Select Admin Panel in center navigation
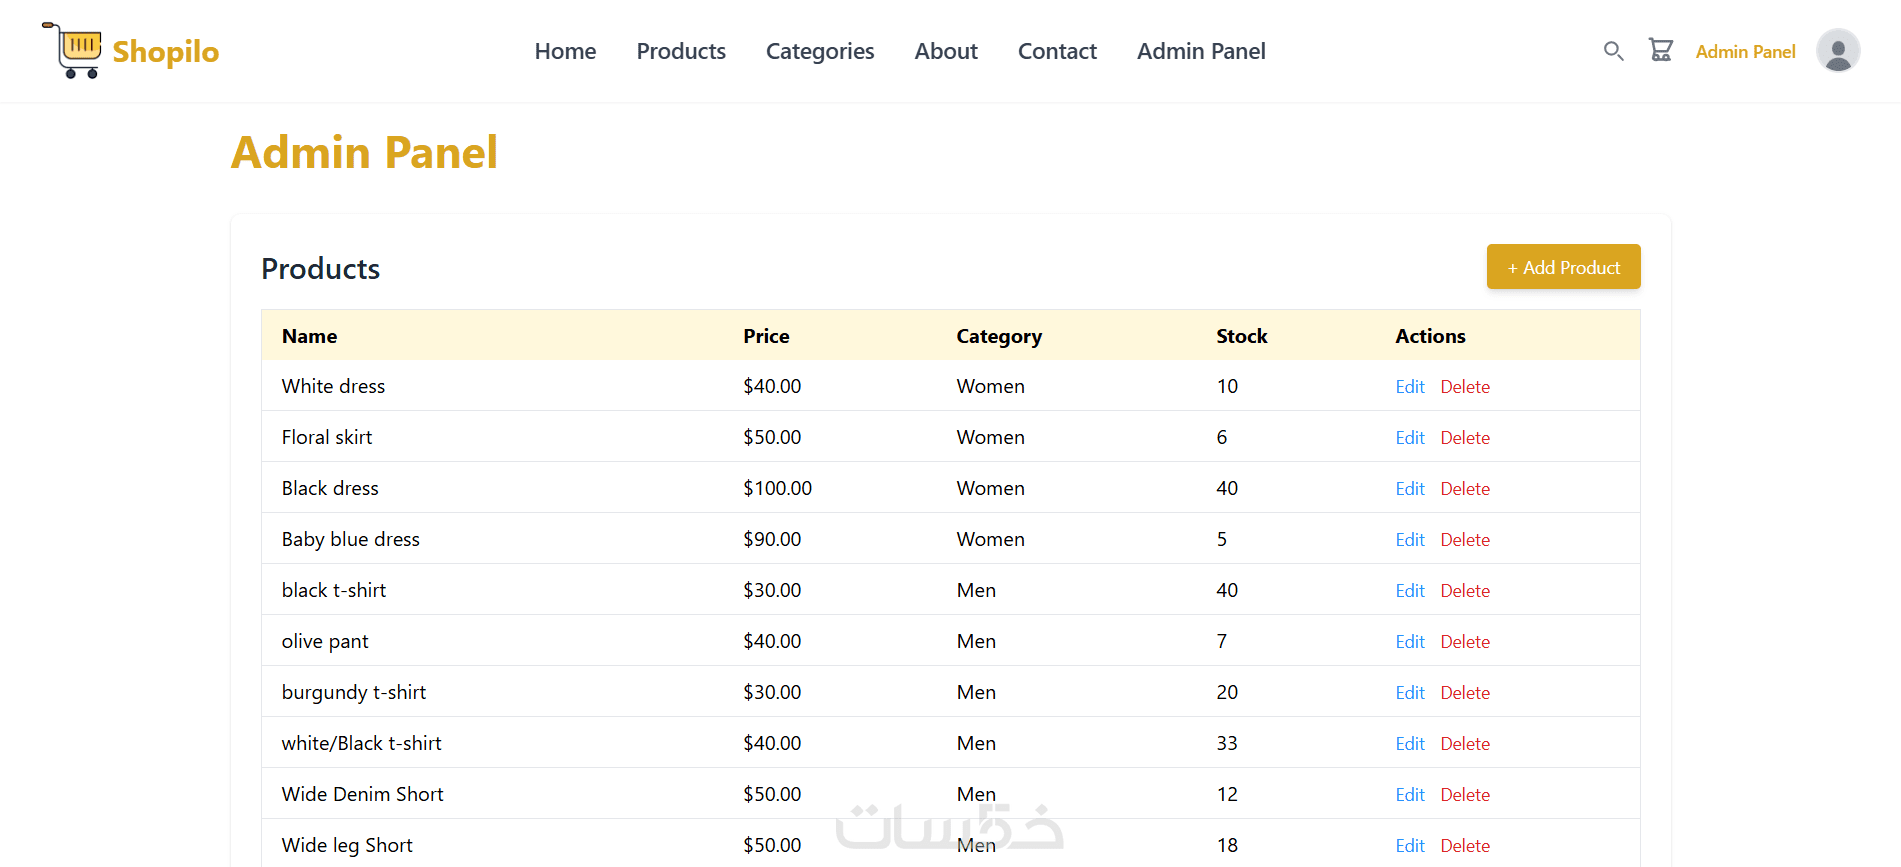The width and height of the screenshot is (1901, 867). tap(1201, 51)
